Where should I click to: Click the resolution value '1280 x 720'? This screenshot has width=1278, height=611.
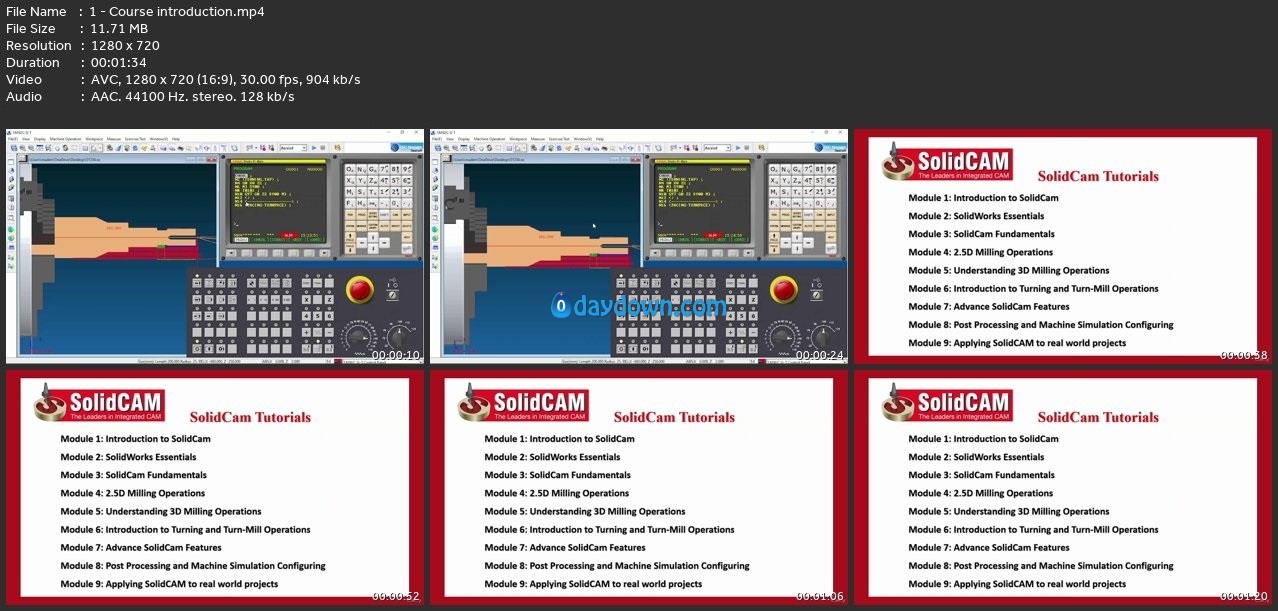(x=124, y=46)
